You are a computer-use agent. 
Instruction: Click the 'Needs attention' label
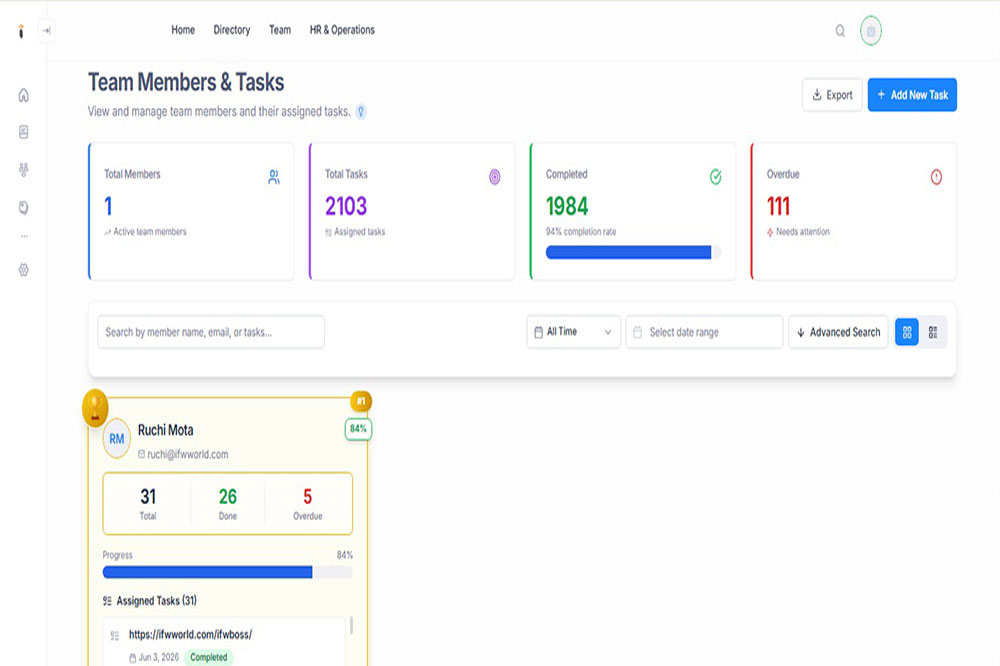click(x=803, y=232)
